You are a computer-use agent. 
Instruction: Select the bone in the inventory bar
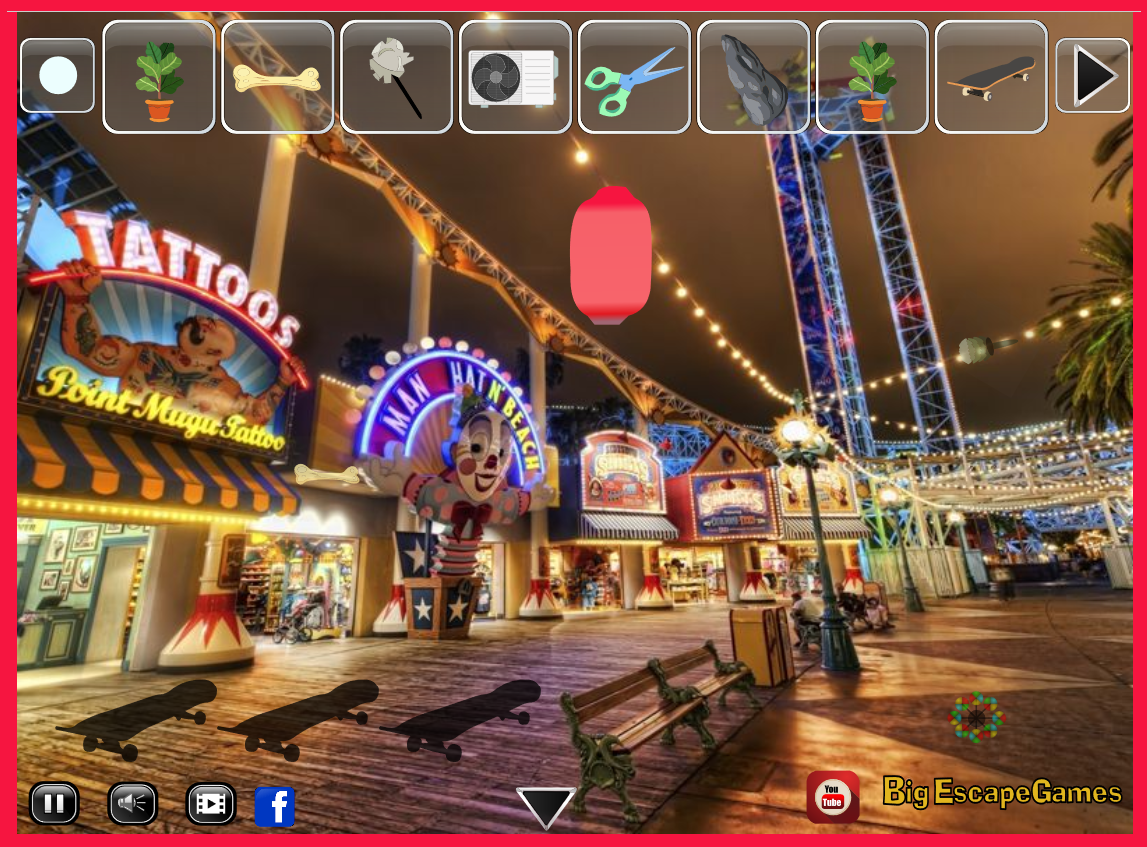point(277,78)
